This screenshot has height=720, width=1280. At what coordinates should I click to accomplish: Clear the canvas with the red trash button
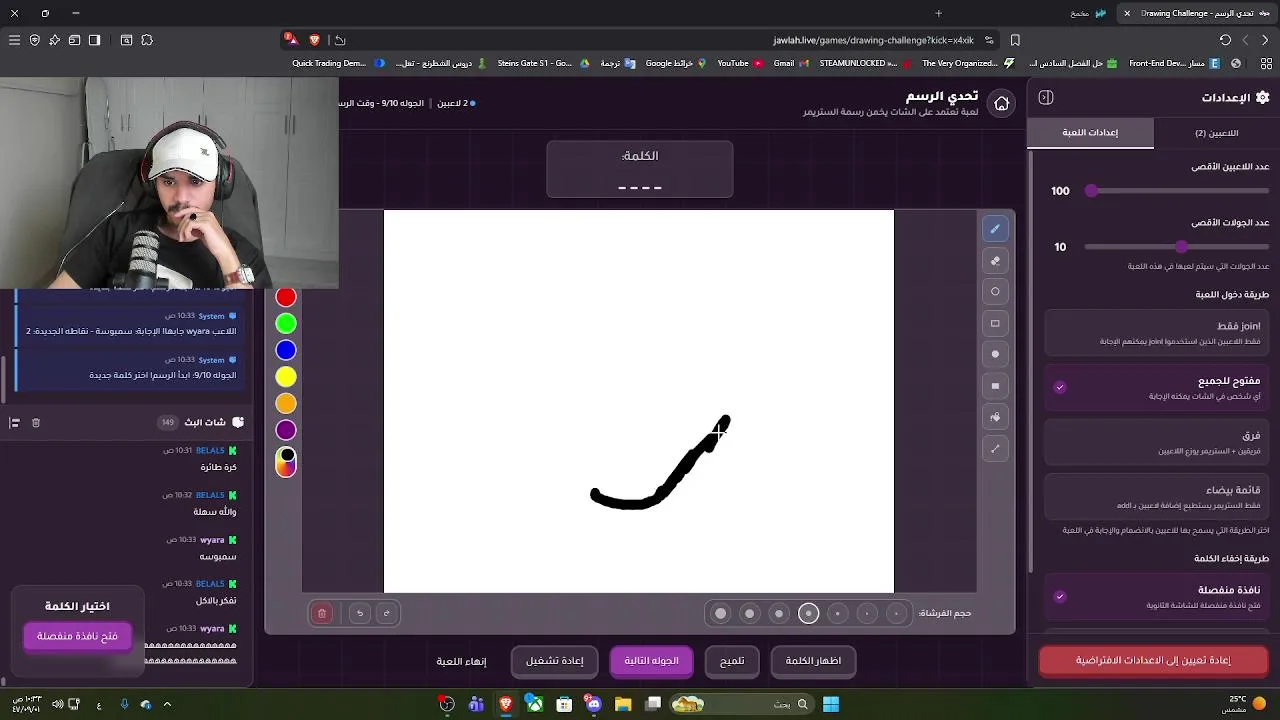322,613
